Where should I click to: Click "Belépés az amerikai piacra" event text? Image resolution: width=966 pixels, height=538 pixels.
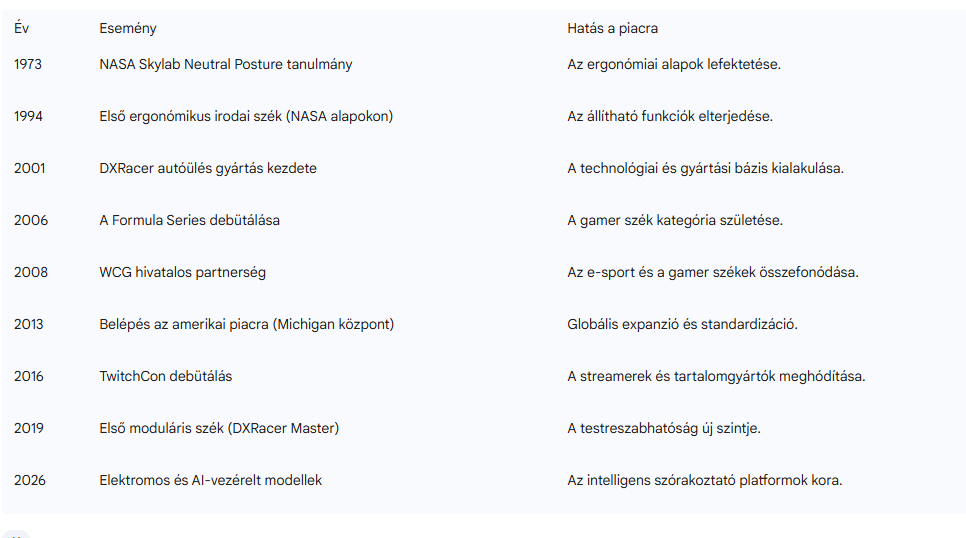point(246,324)
